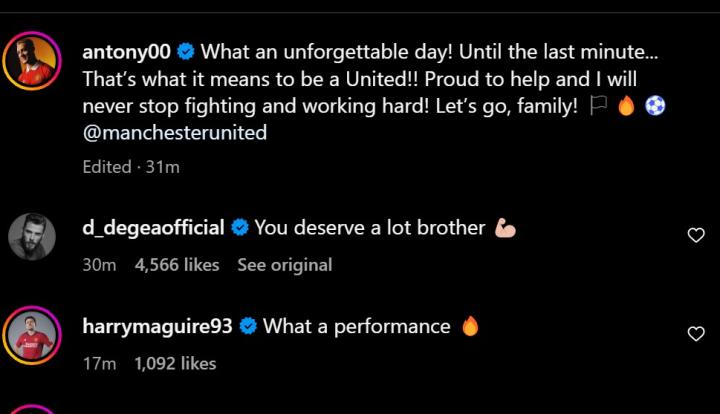720x414 pixels.
Task: Click the soccer ball emoji in caption
Action: pos(654,106)
